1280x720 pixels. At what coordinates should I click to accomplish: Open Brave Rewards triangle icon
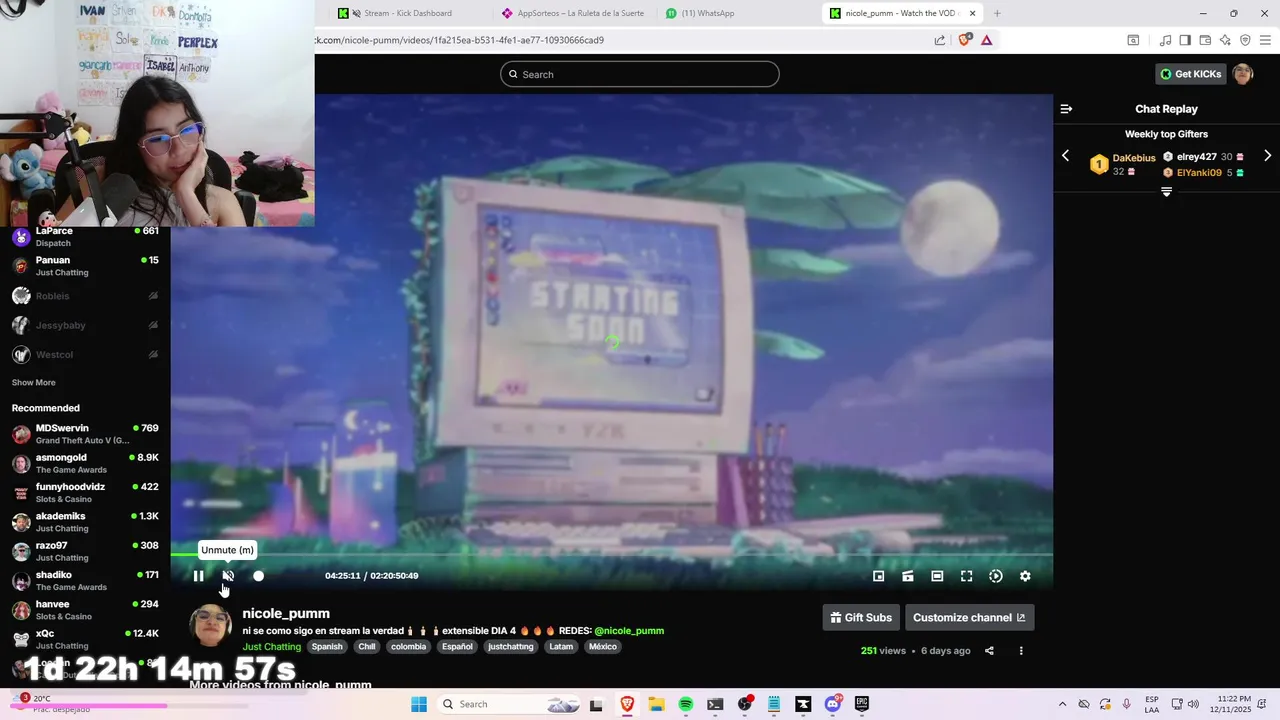[987, 40]
